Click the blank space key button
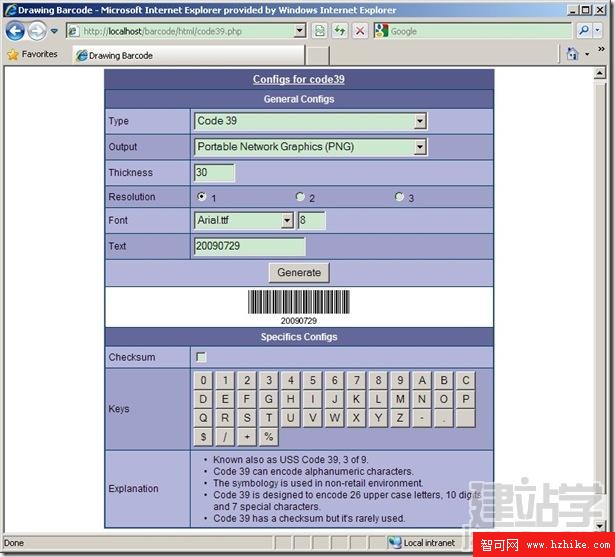The image size is (615, 557). (466, 418)
